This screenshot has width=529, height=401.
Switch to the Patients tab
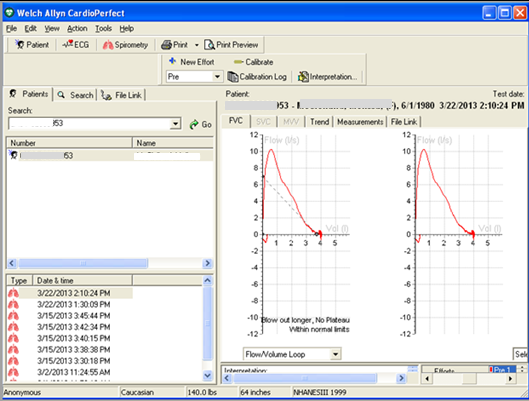pos(29,94)
